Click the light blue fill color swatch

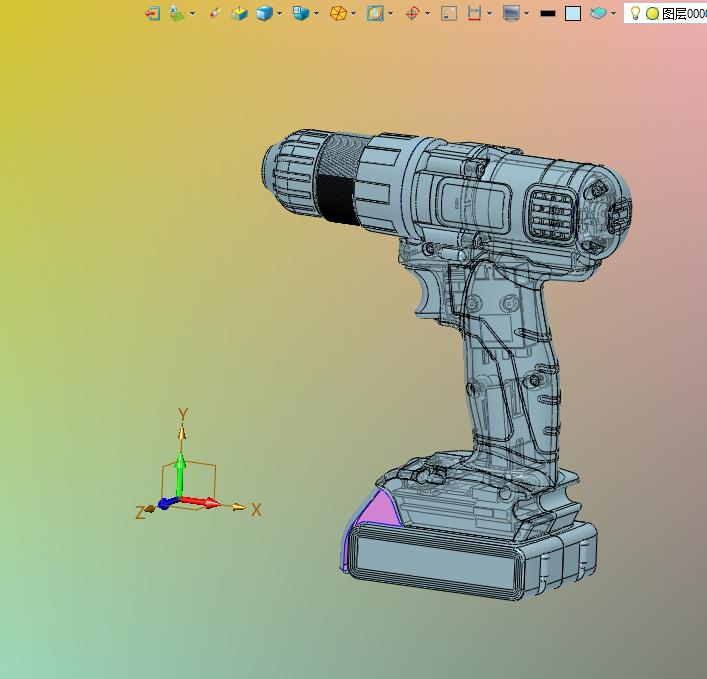pyautogui.click(x=573, y=14)
